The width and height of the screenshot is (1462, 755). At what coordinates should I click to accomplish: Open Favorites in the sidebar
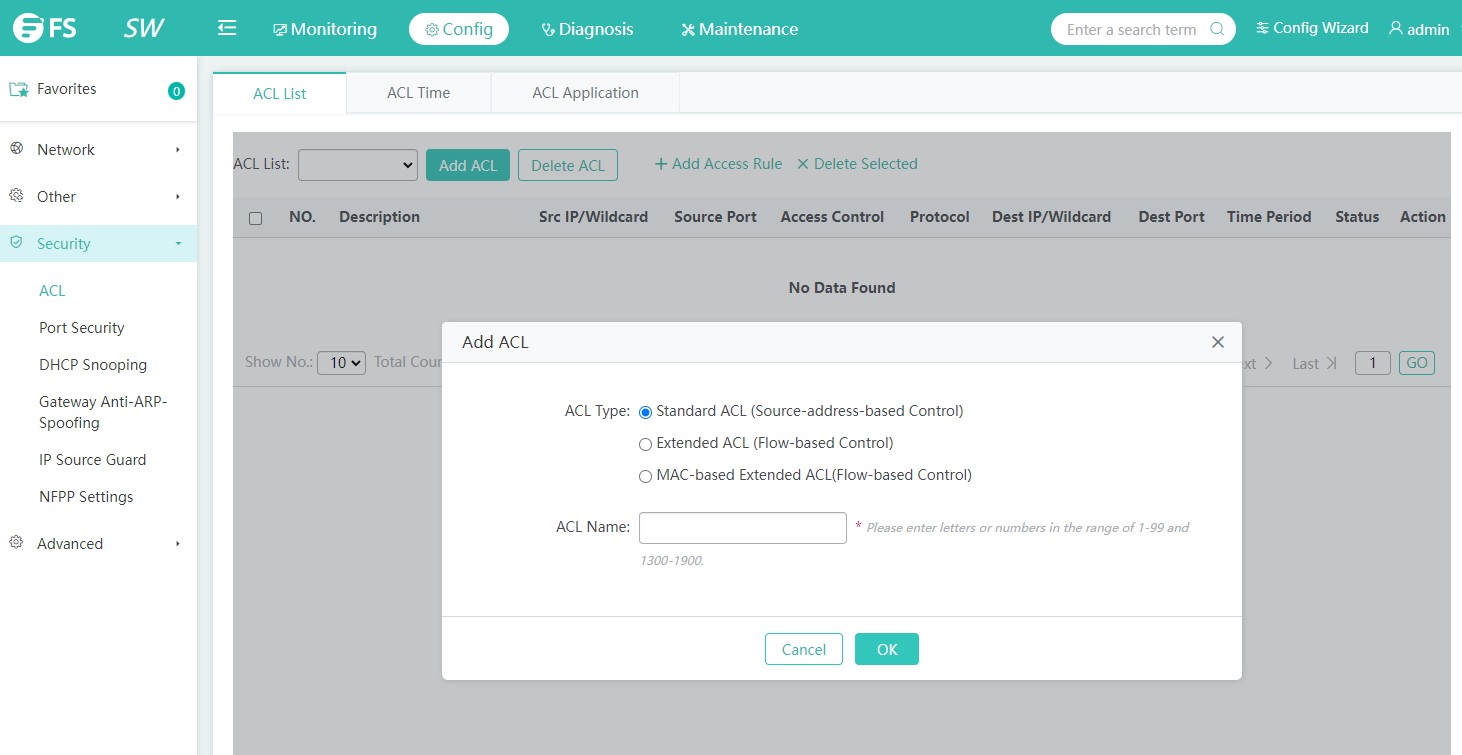(x=66, y=89)
